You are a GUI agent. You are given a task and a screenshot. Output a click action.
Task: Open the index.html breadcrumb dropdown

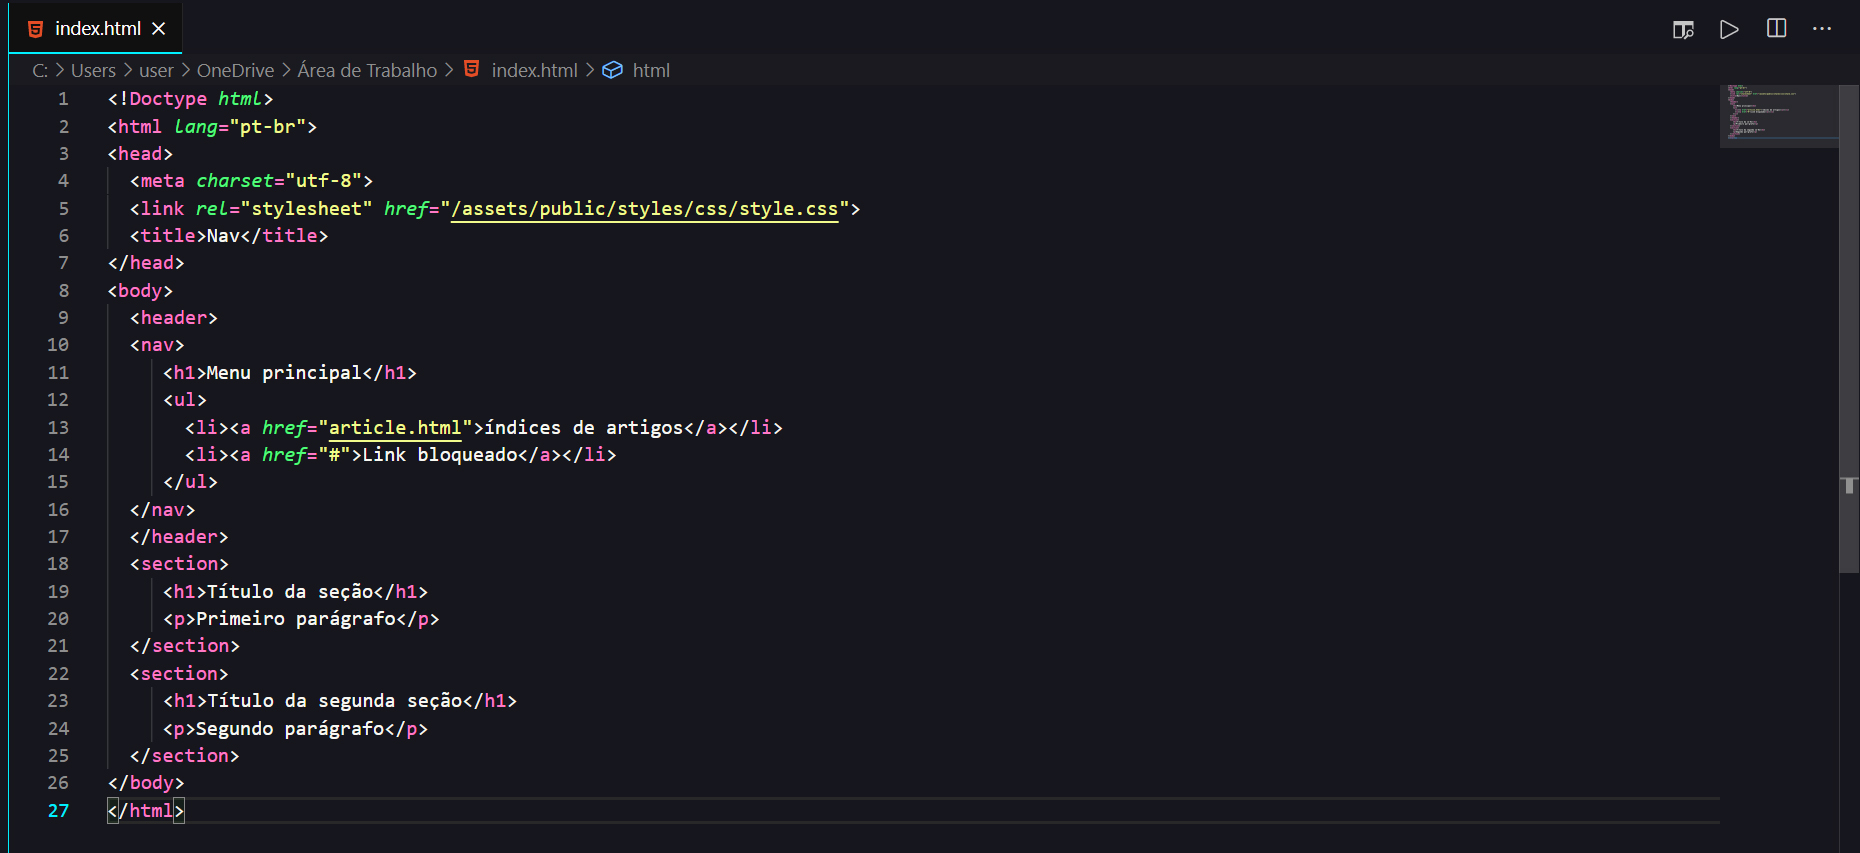coord(534,70)
